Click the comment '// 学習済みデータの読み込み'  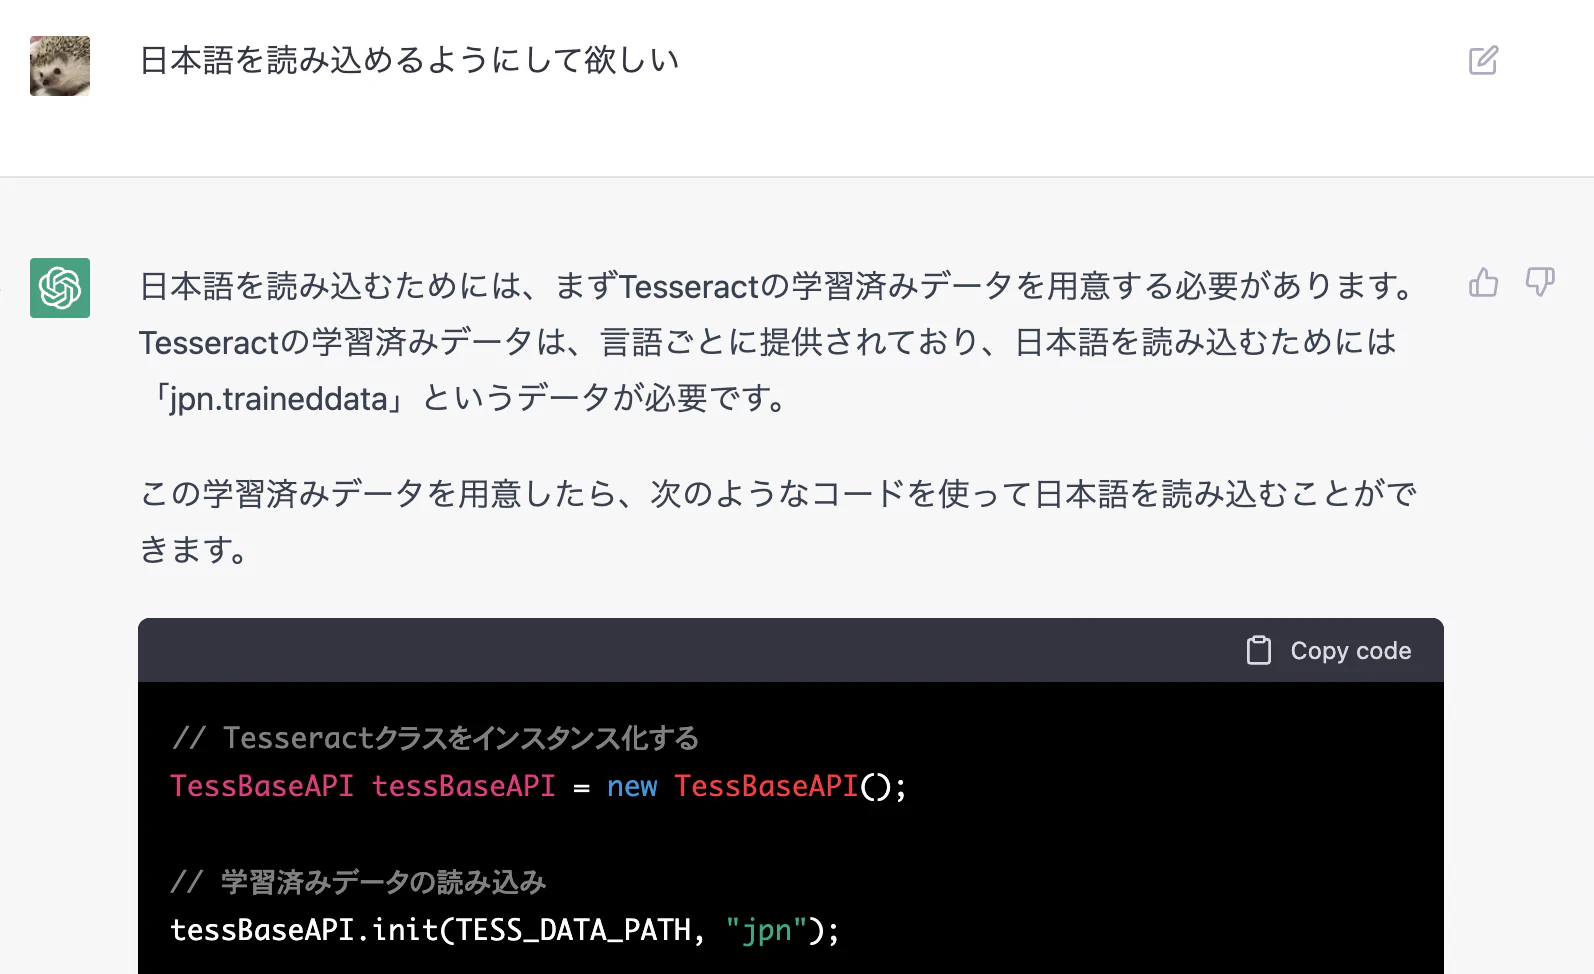click(x=358, y=882)
